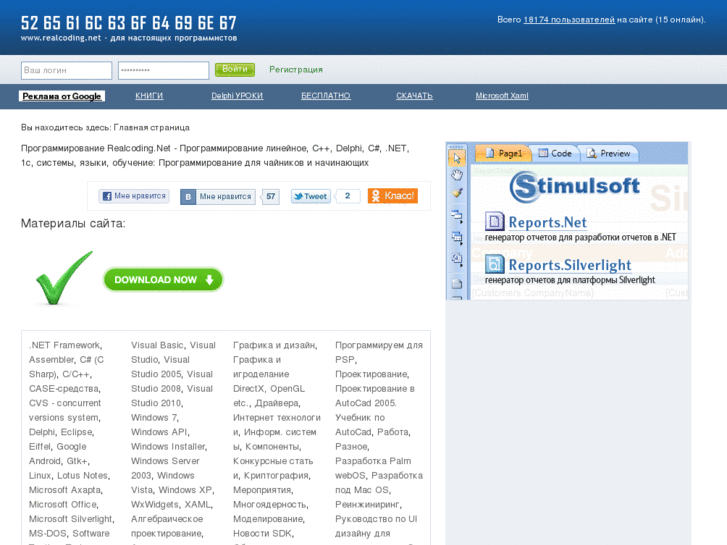Open the "Microsoft Xaml" menu link
The width and height of the screenshot is (727, 545).
click(502, 96)
